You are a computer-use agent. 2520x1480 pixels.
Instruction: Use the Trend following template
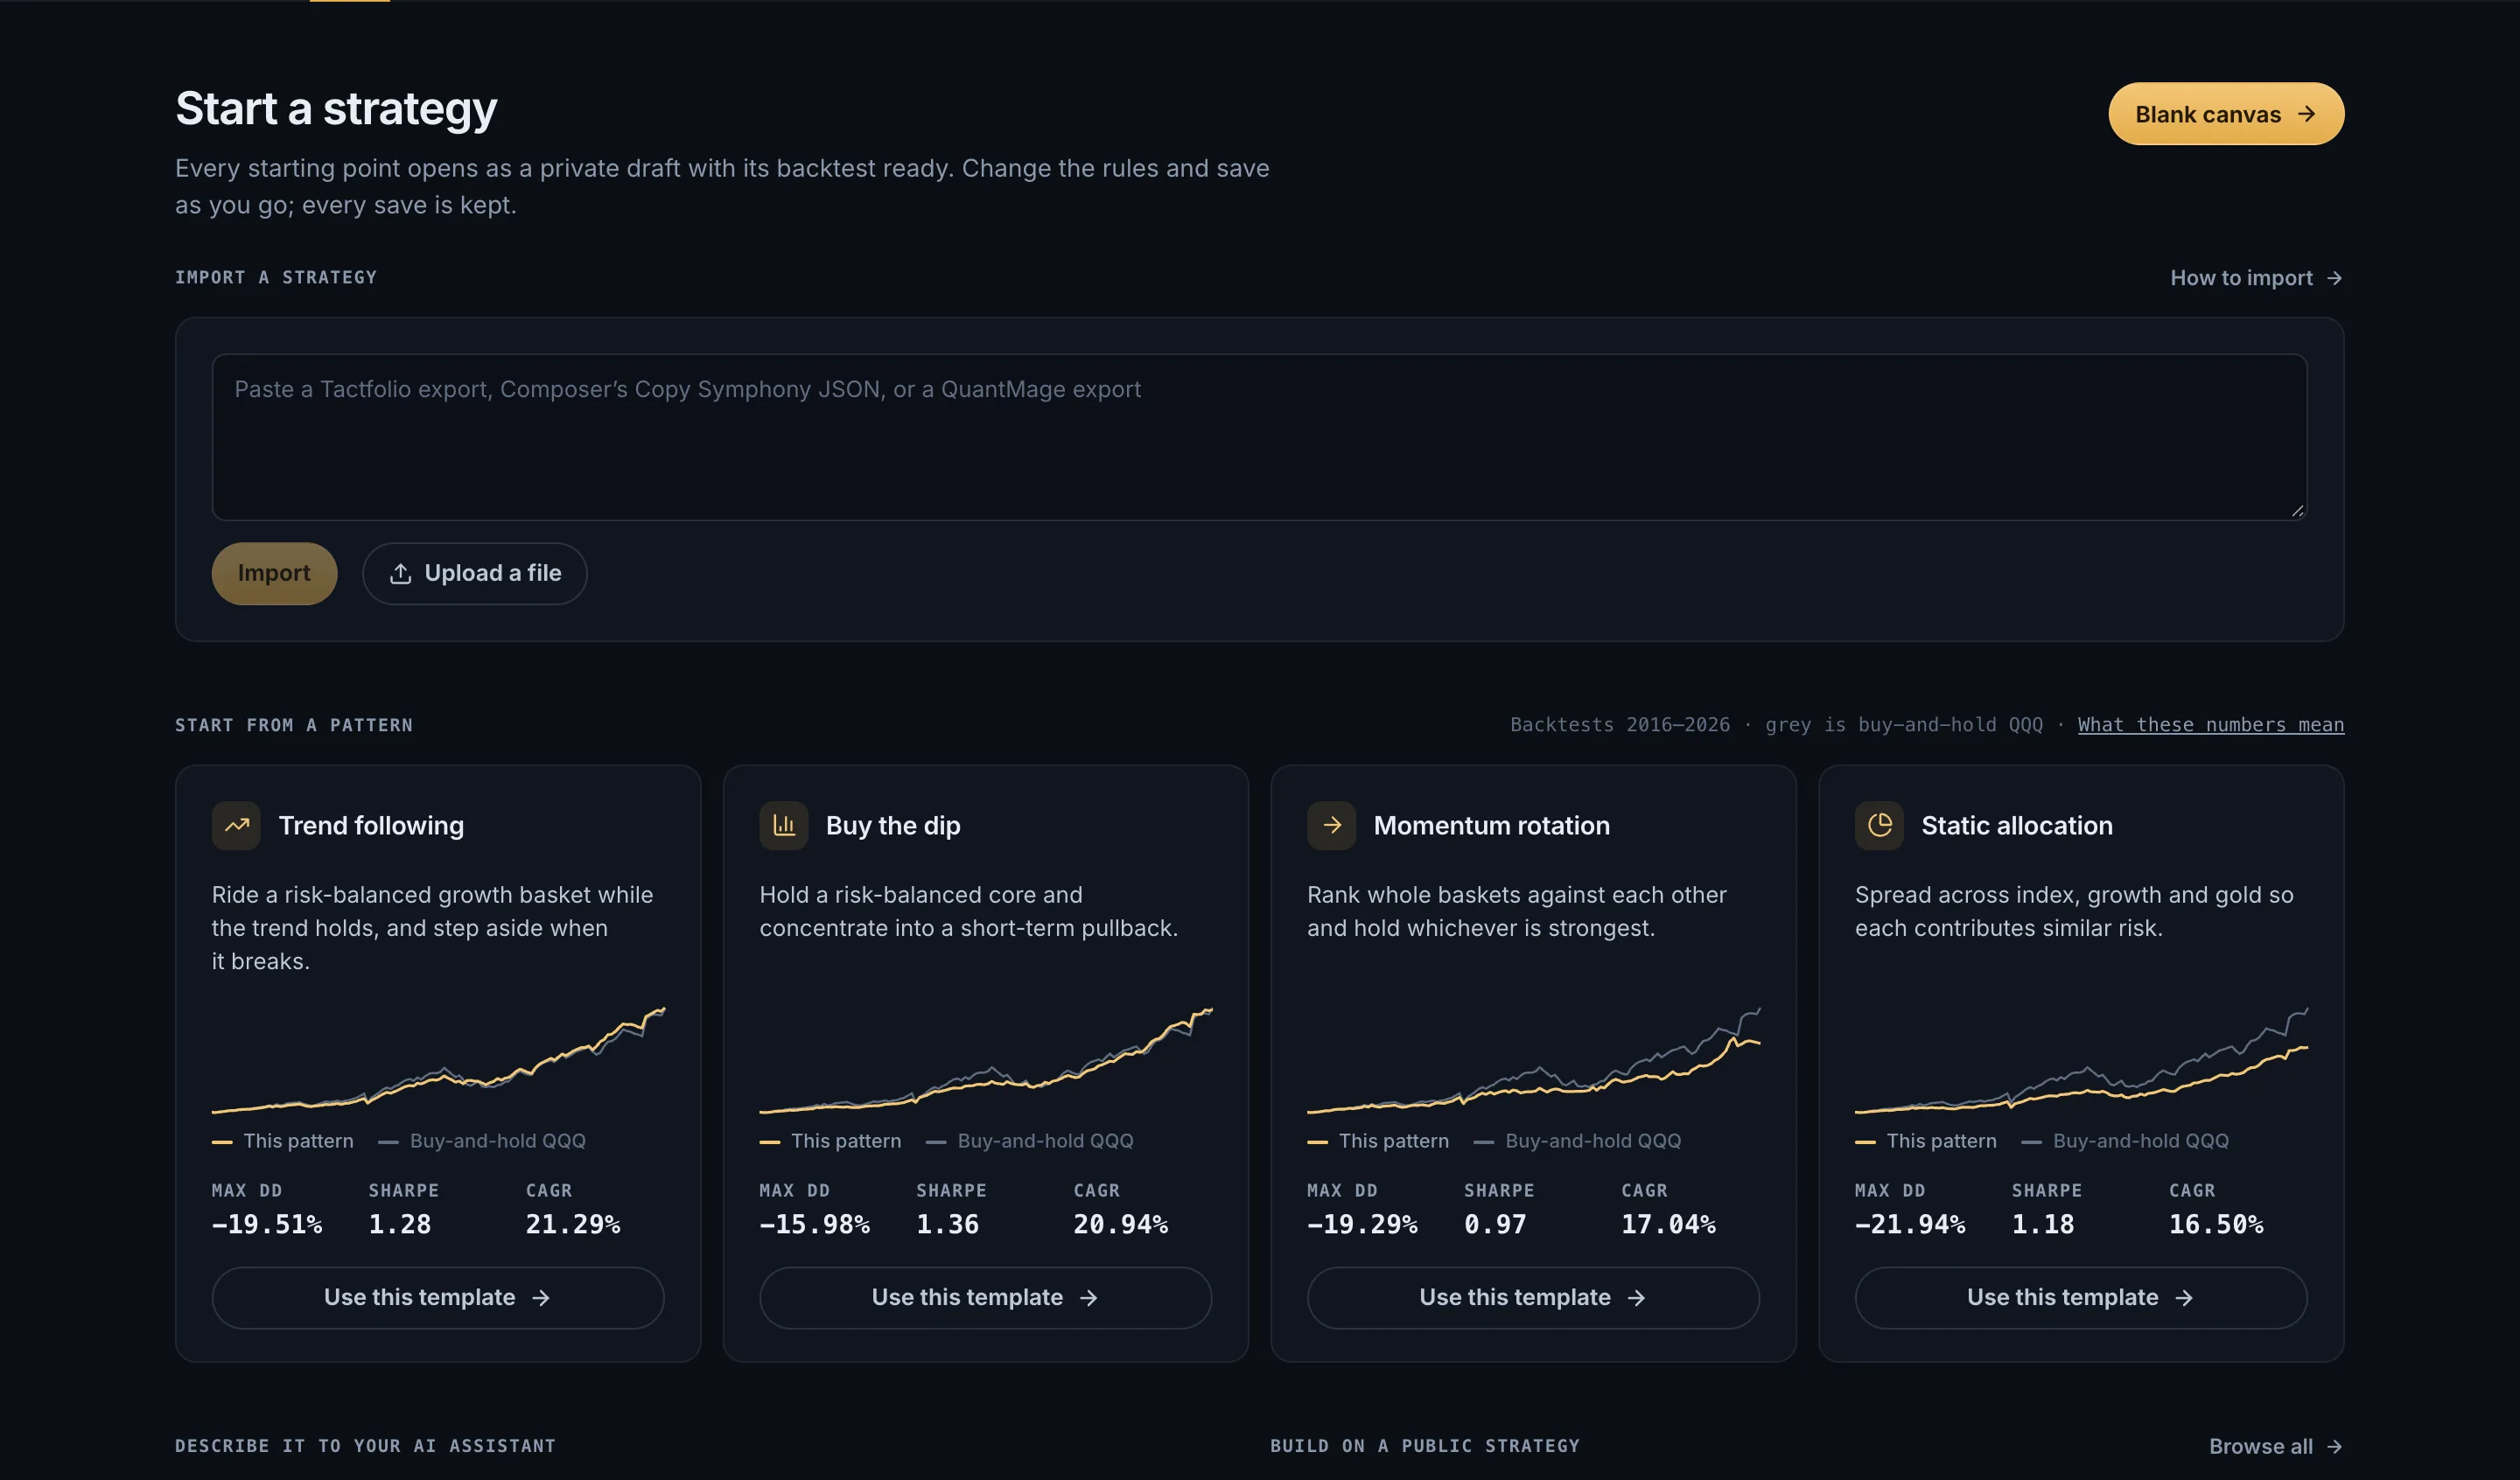tap(438, 1297)
